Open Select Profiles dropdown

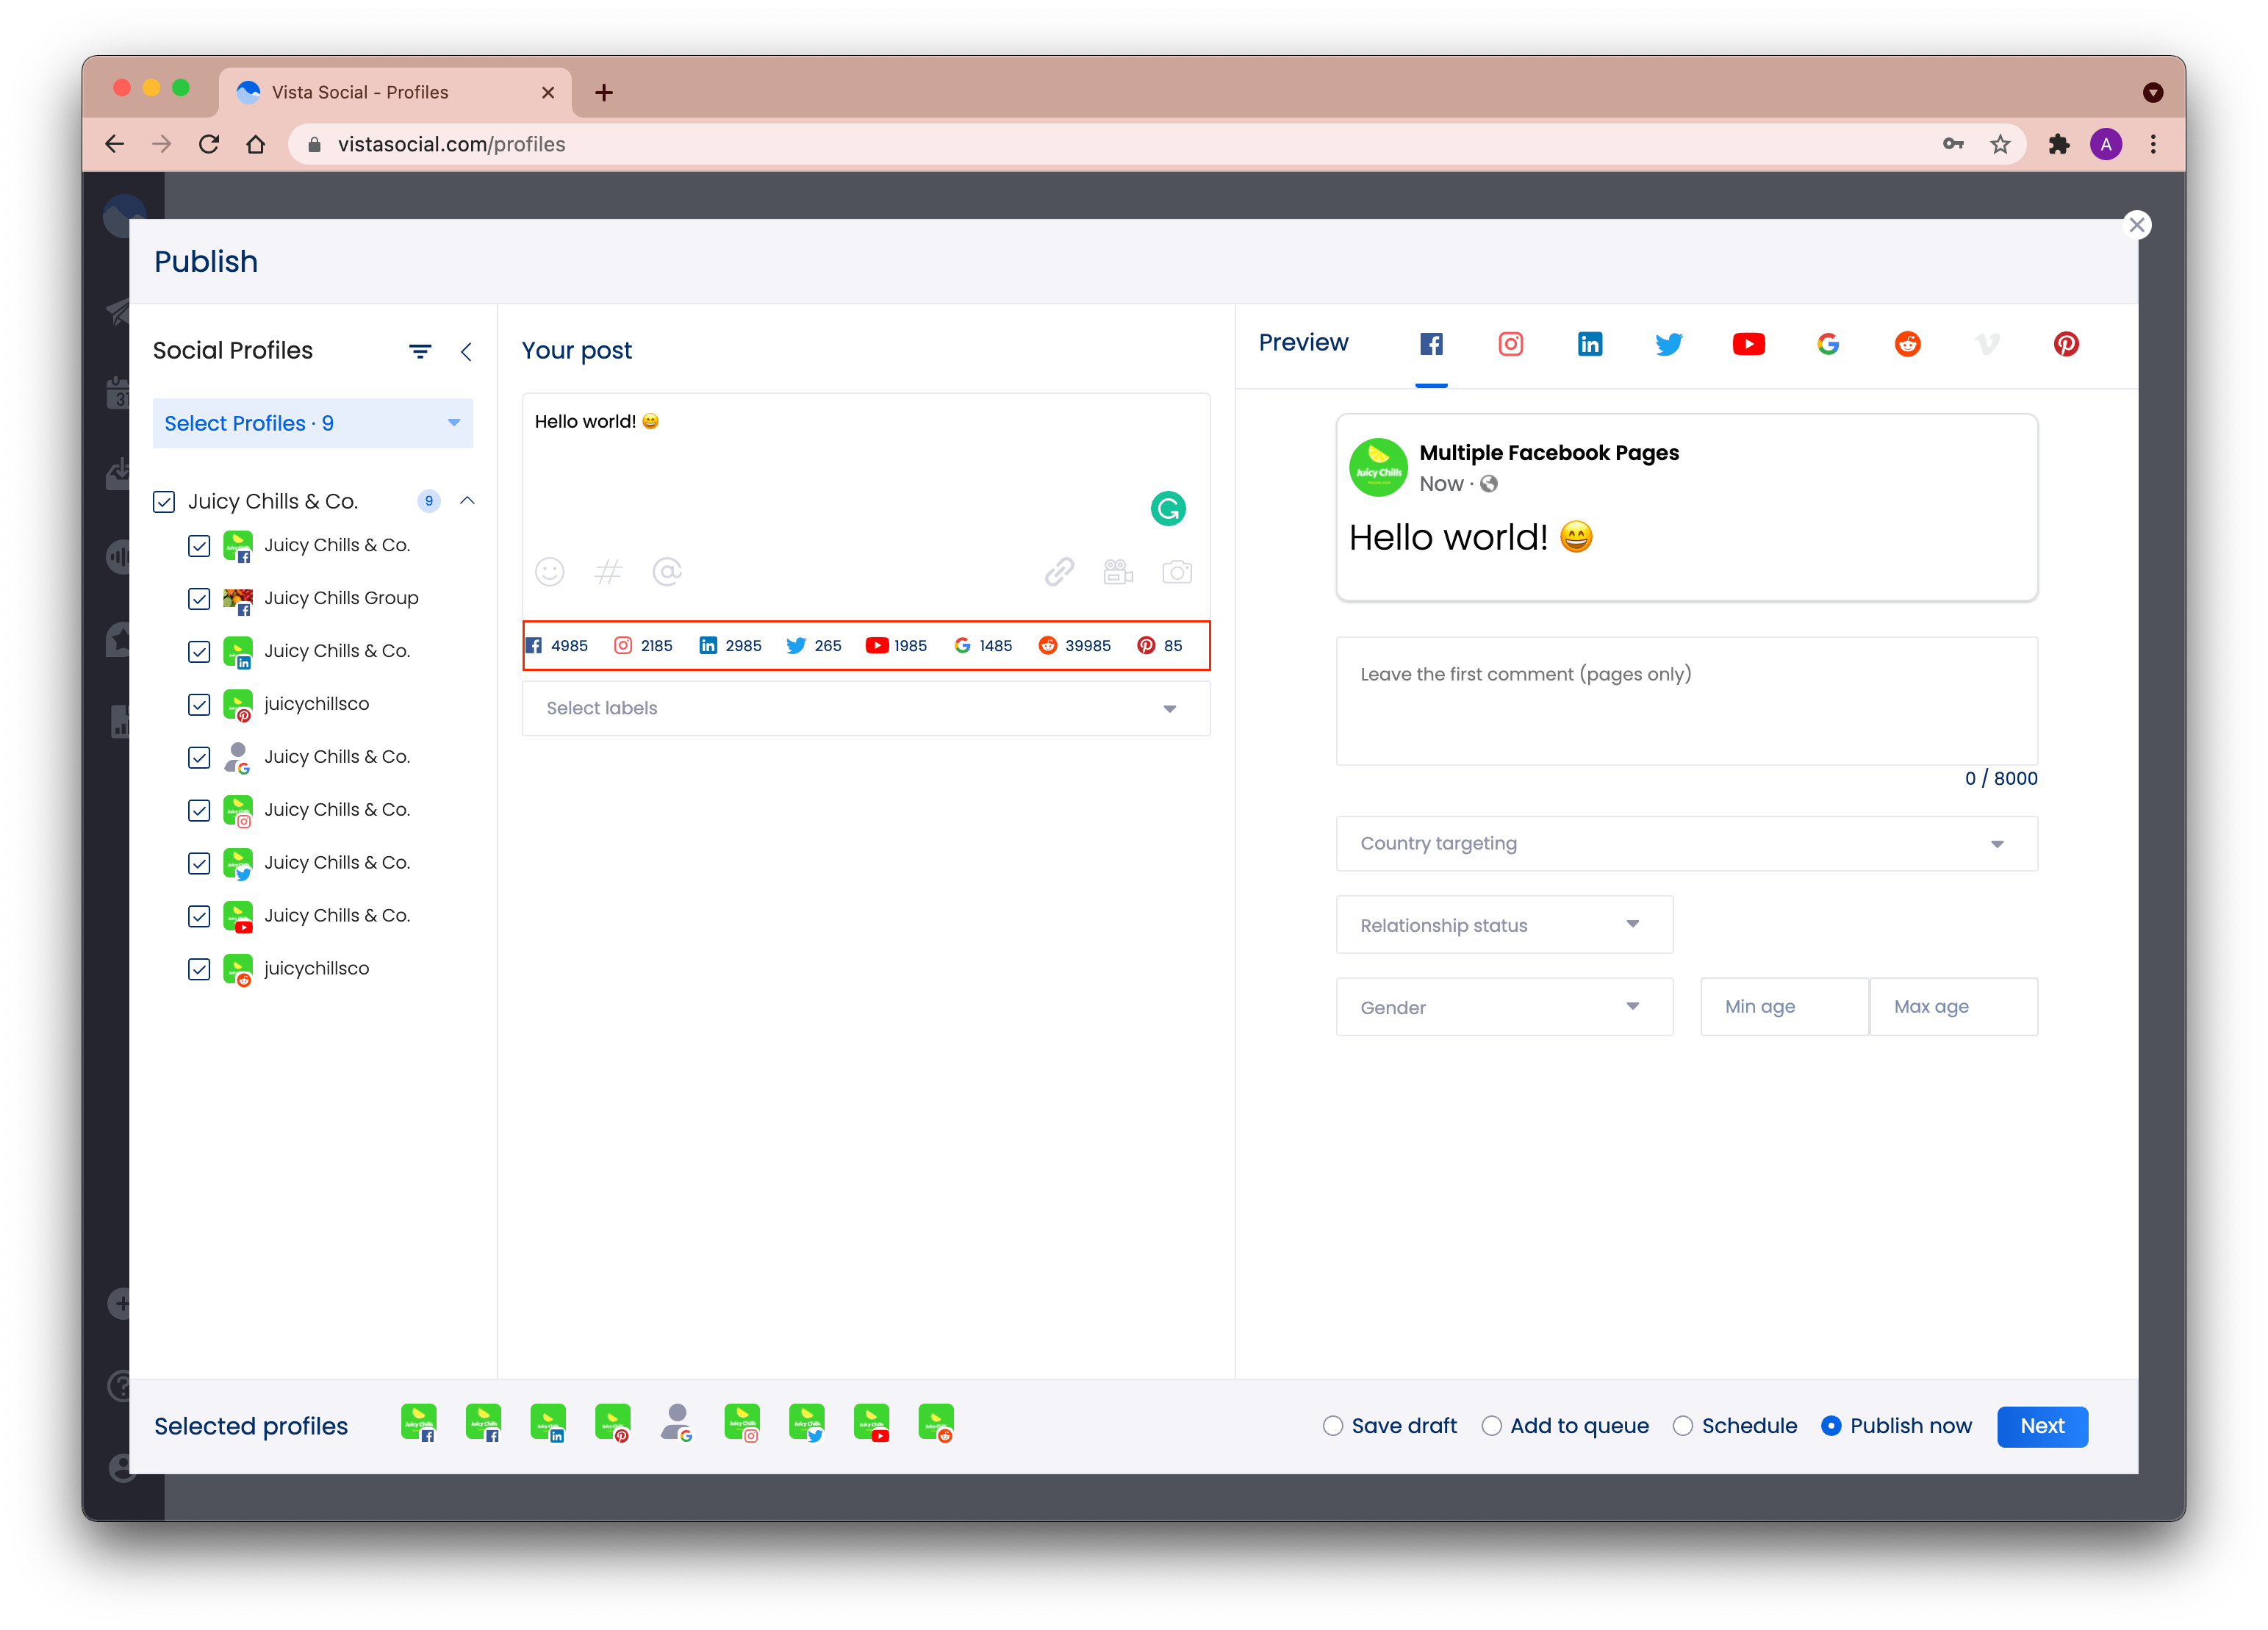[312, 423]
